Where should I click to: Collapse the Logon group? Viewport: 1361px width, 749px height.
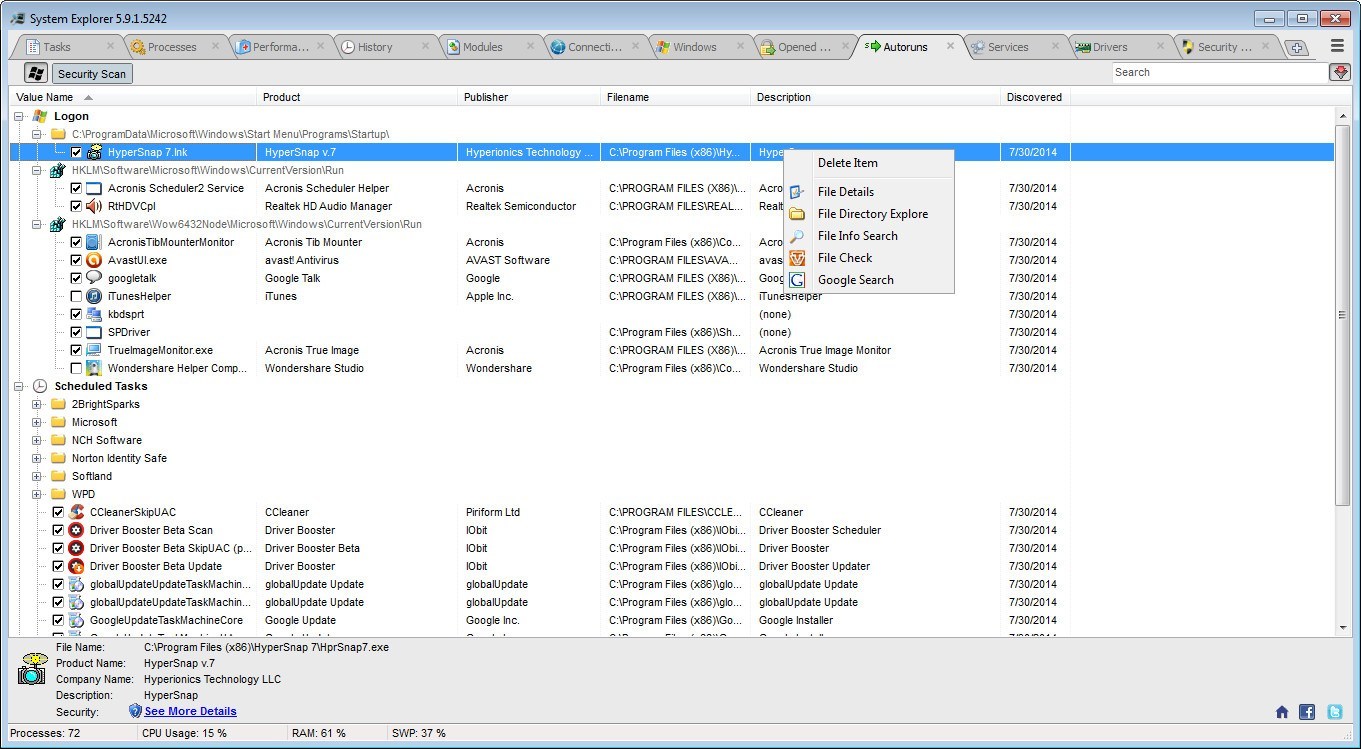tap(19, 116)
